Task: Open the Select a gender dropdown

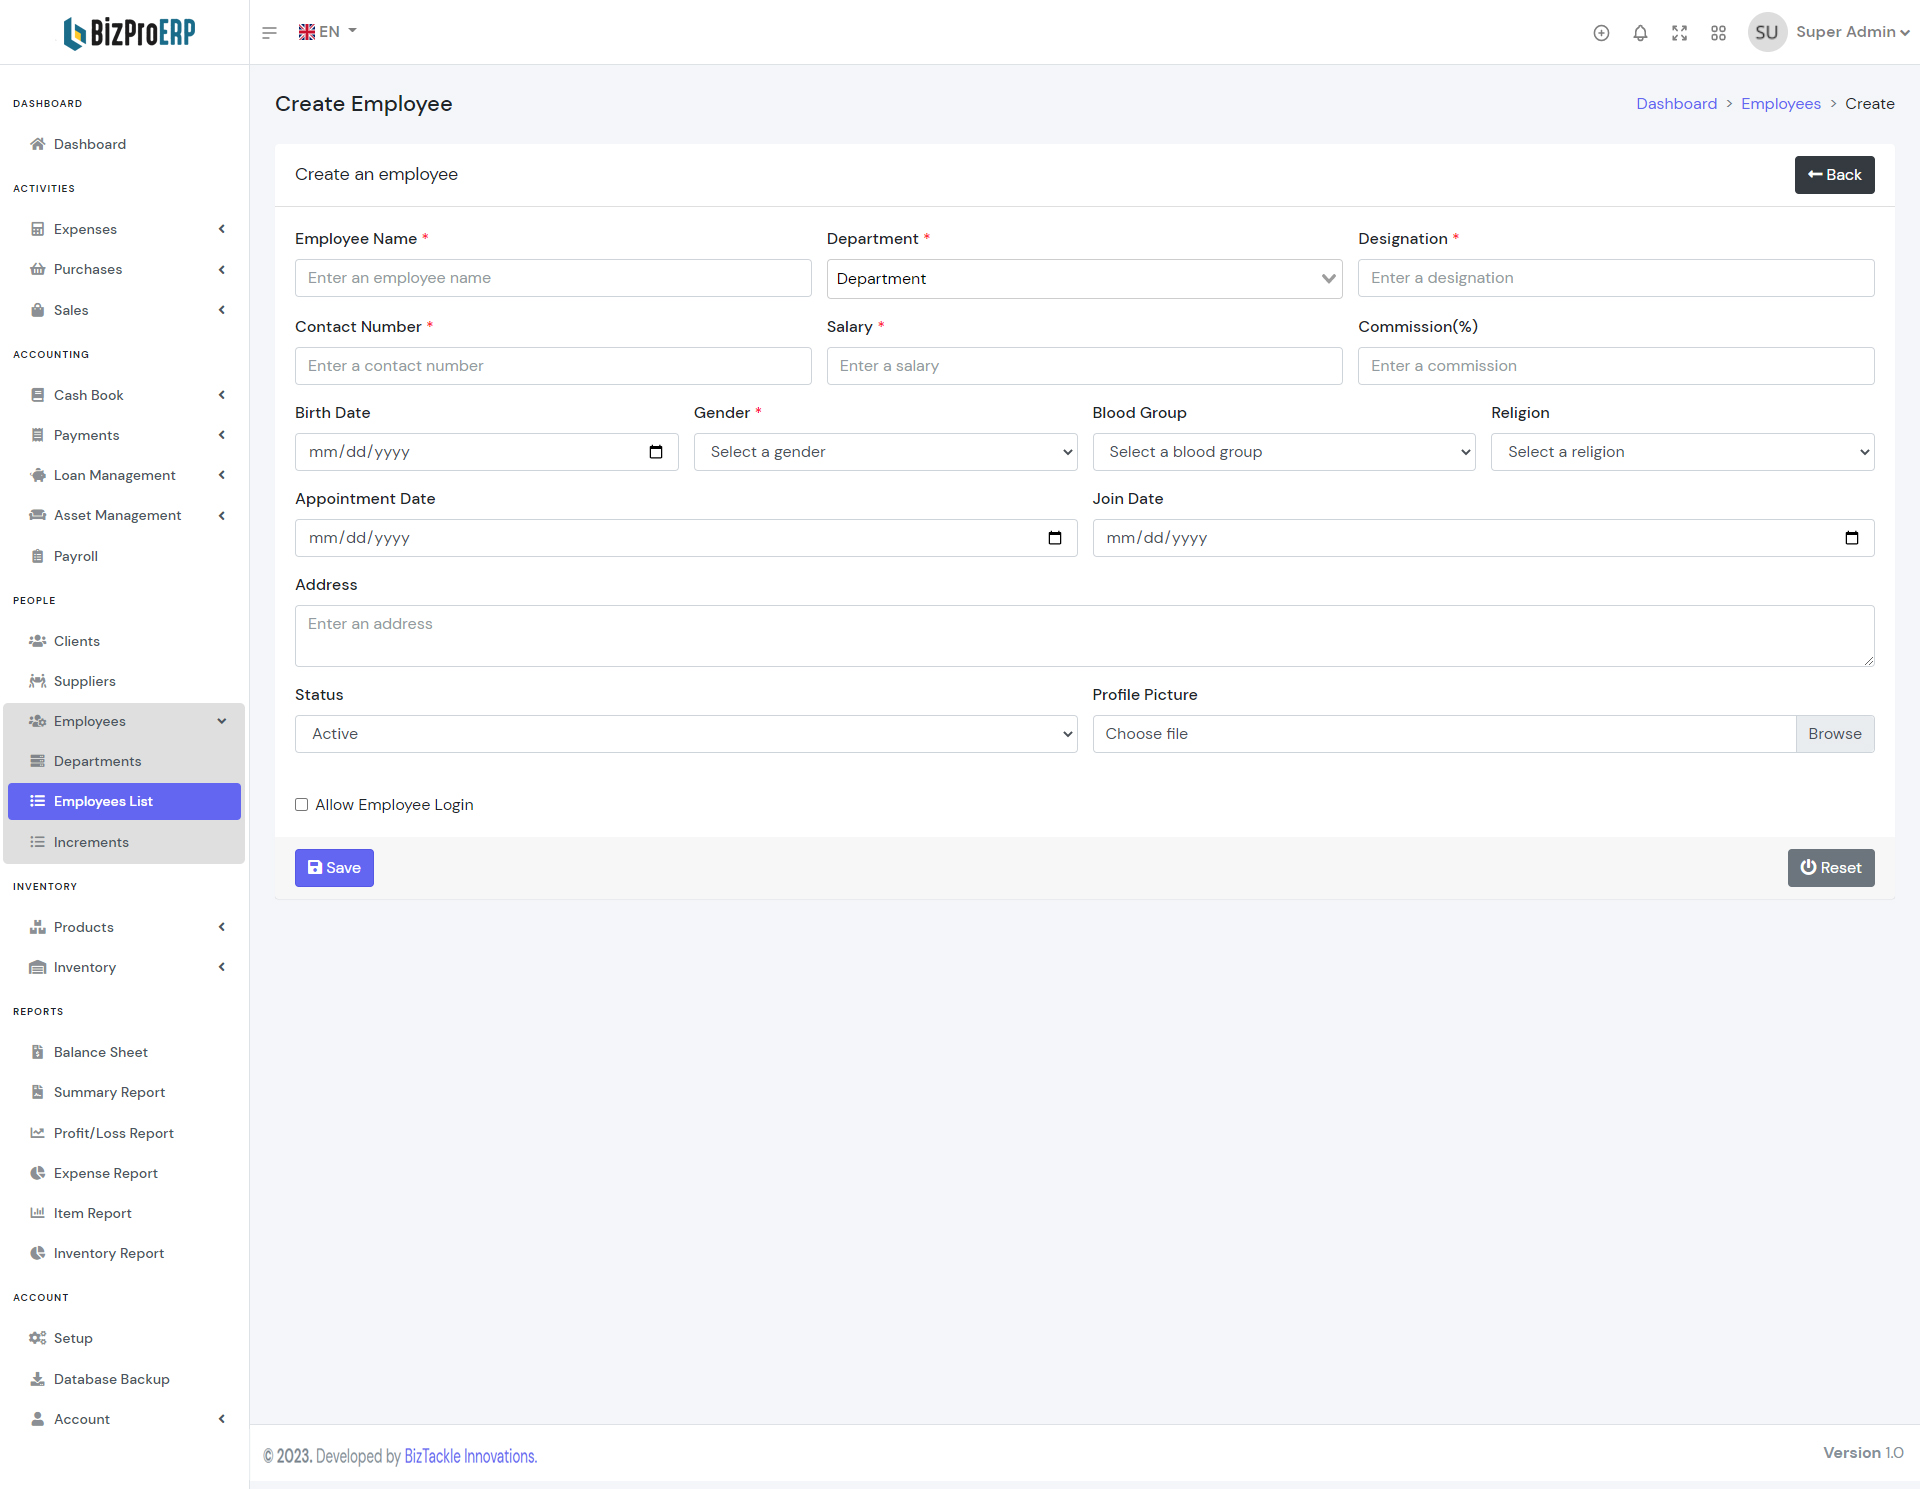Action: tap(885, 452)
